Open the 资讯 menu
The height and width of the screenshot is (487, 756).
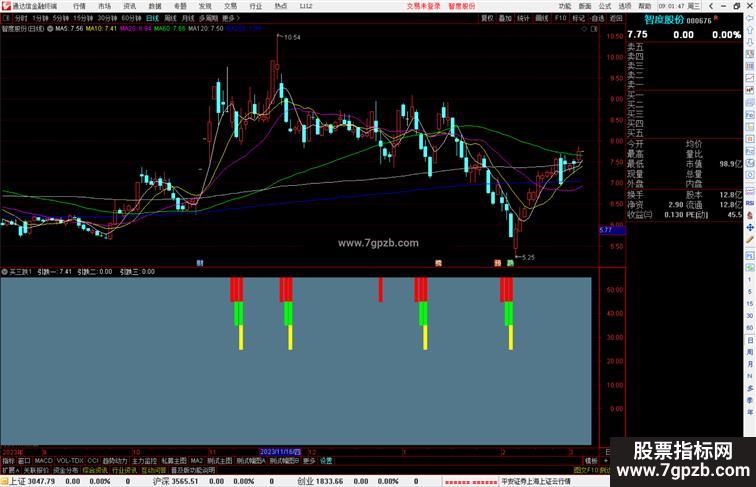point(129,6)
